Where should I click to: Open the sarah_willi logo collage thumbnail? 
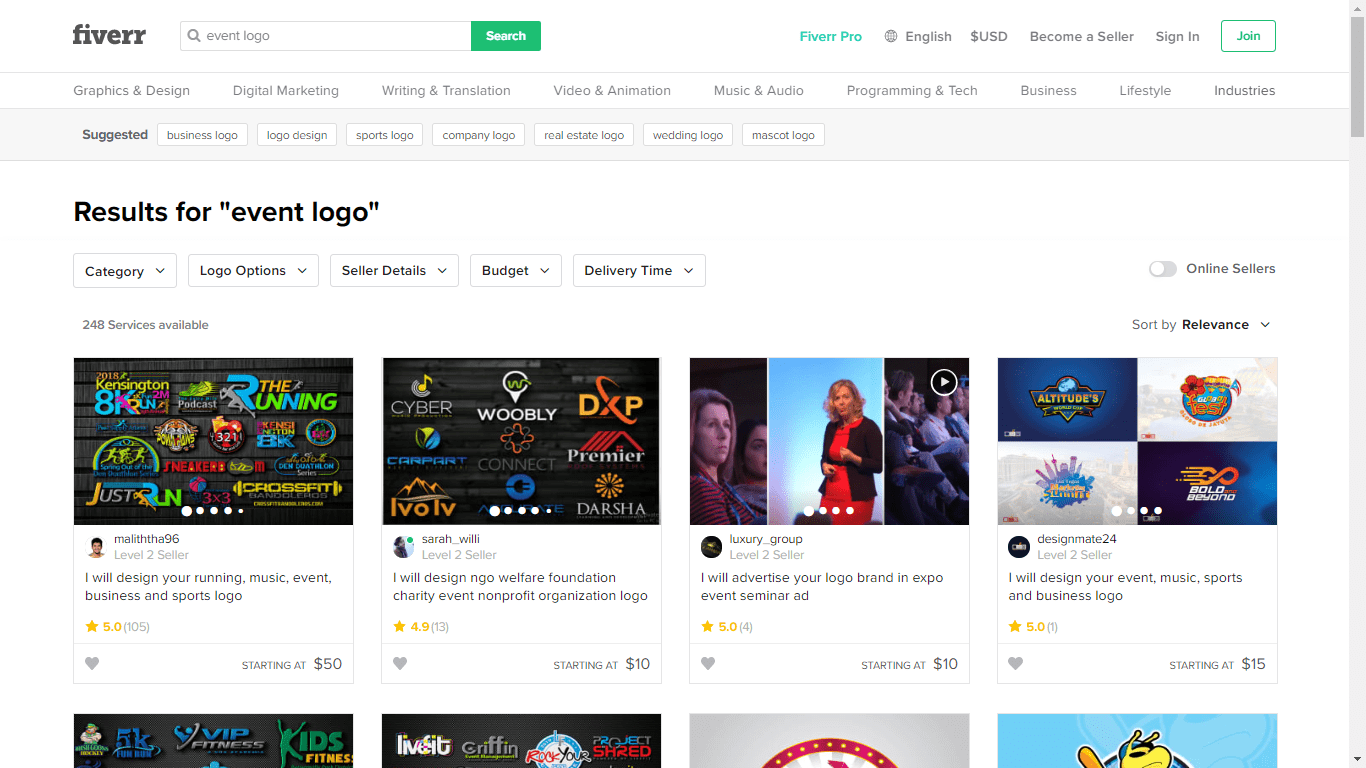[x=521, y=441]
